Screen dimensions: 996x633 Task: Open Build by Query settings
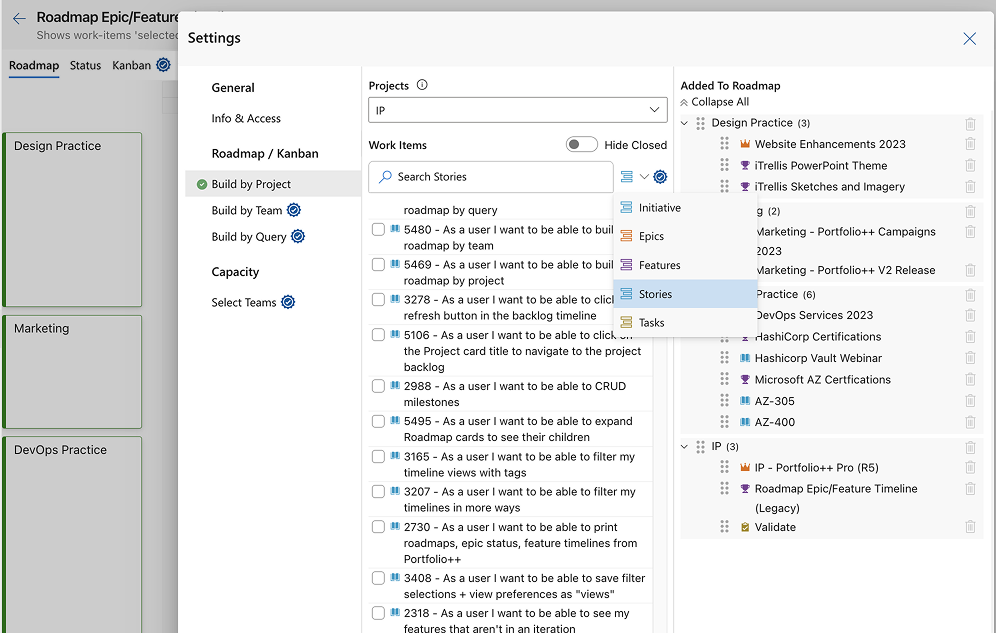click(x=248, y=237)
